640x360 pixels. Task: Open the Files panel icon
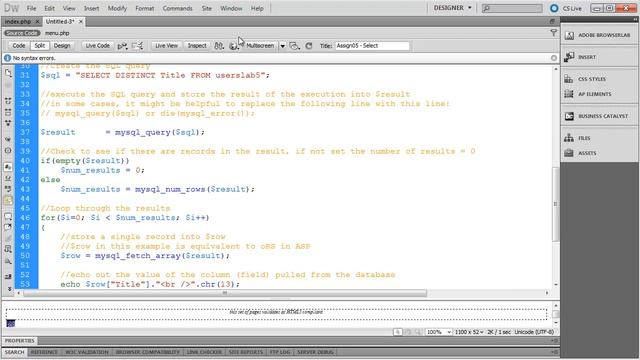[x=569, y=138]
